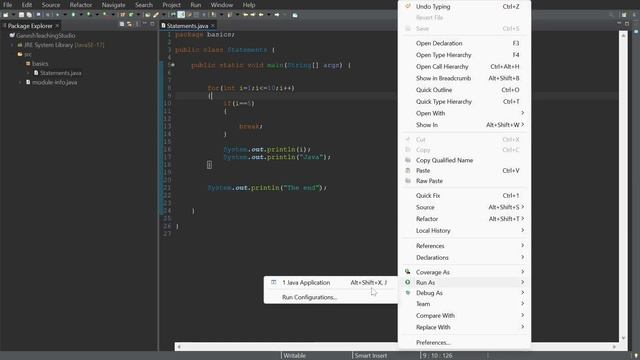The height and width of the screenshot is (360, 640).
Task: Click the Statements.java editor tab
Action: coord(187,26)
